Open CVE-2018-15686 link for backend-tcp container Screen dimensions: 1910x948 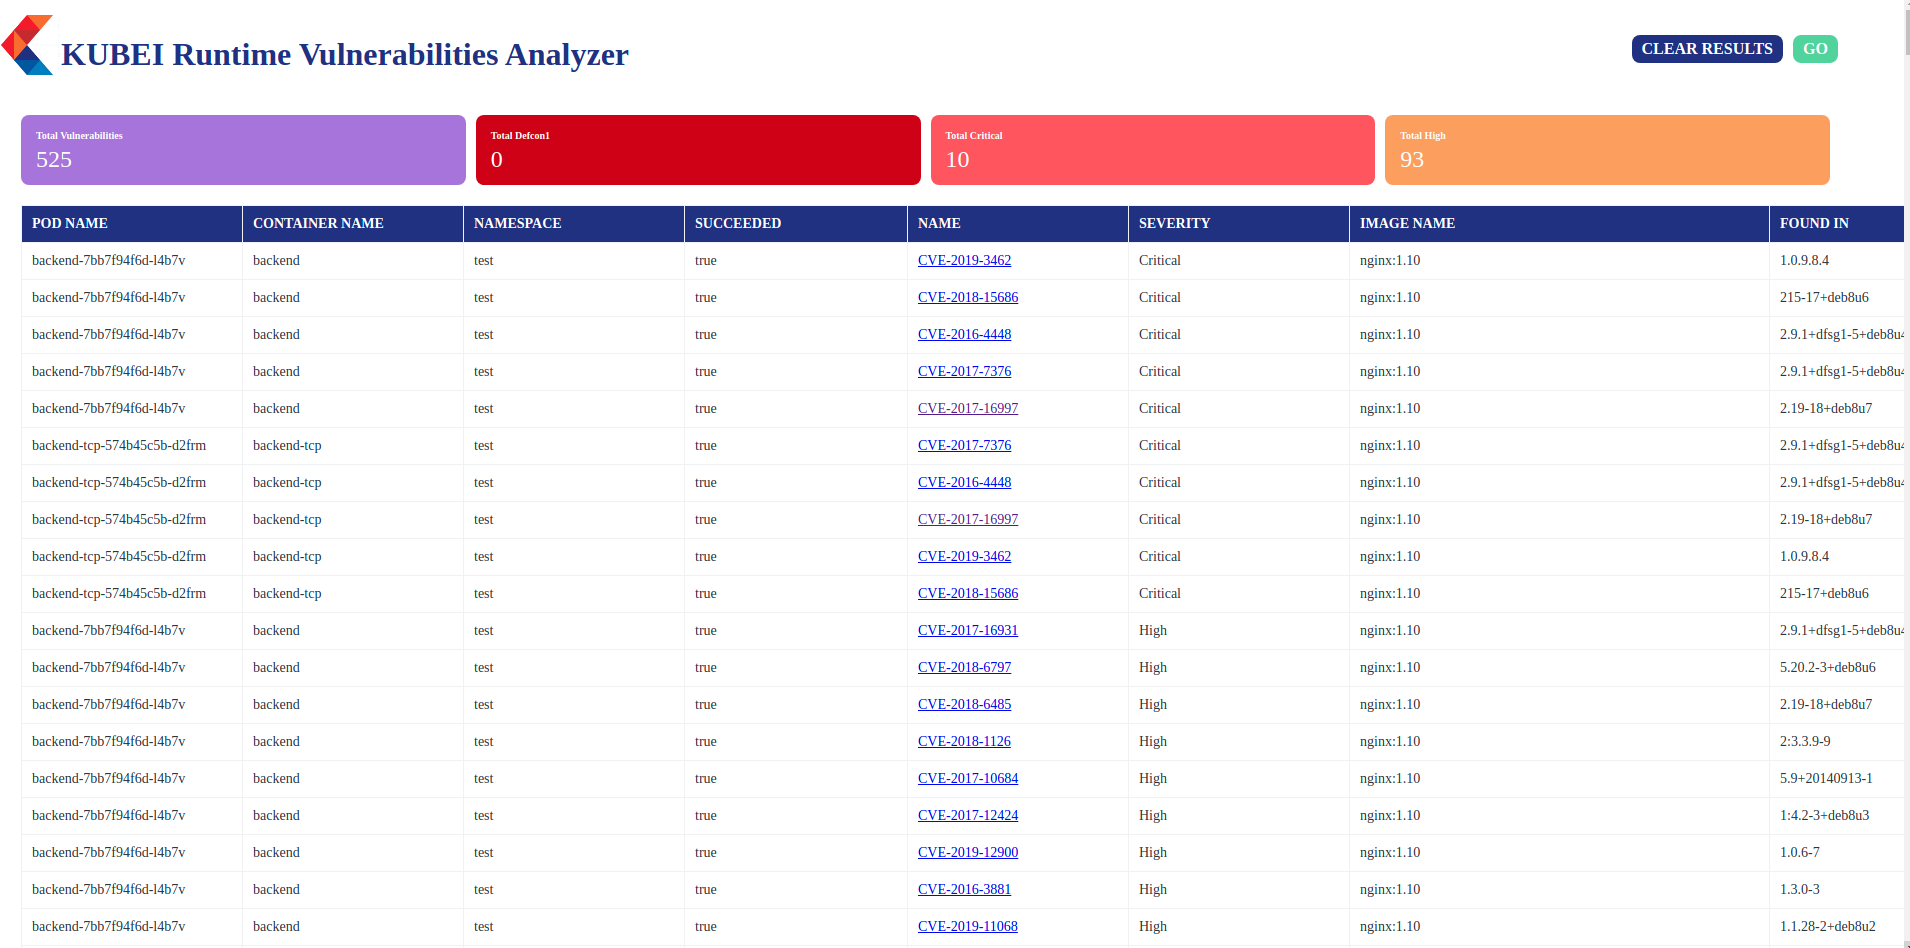pos(968,593)
